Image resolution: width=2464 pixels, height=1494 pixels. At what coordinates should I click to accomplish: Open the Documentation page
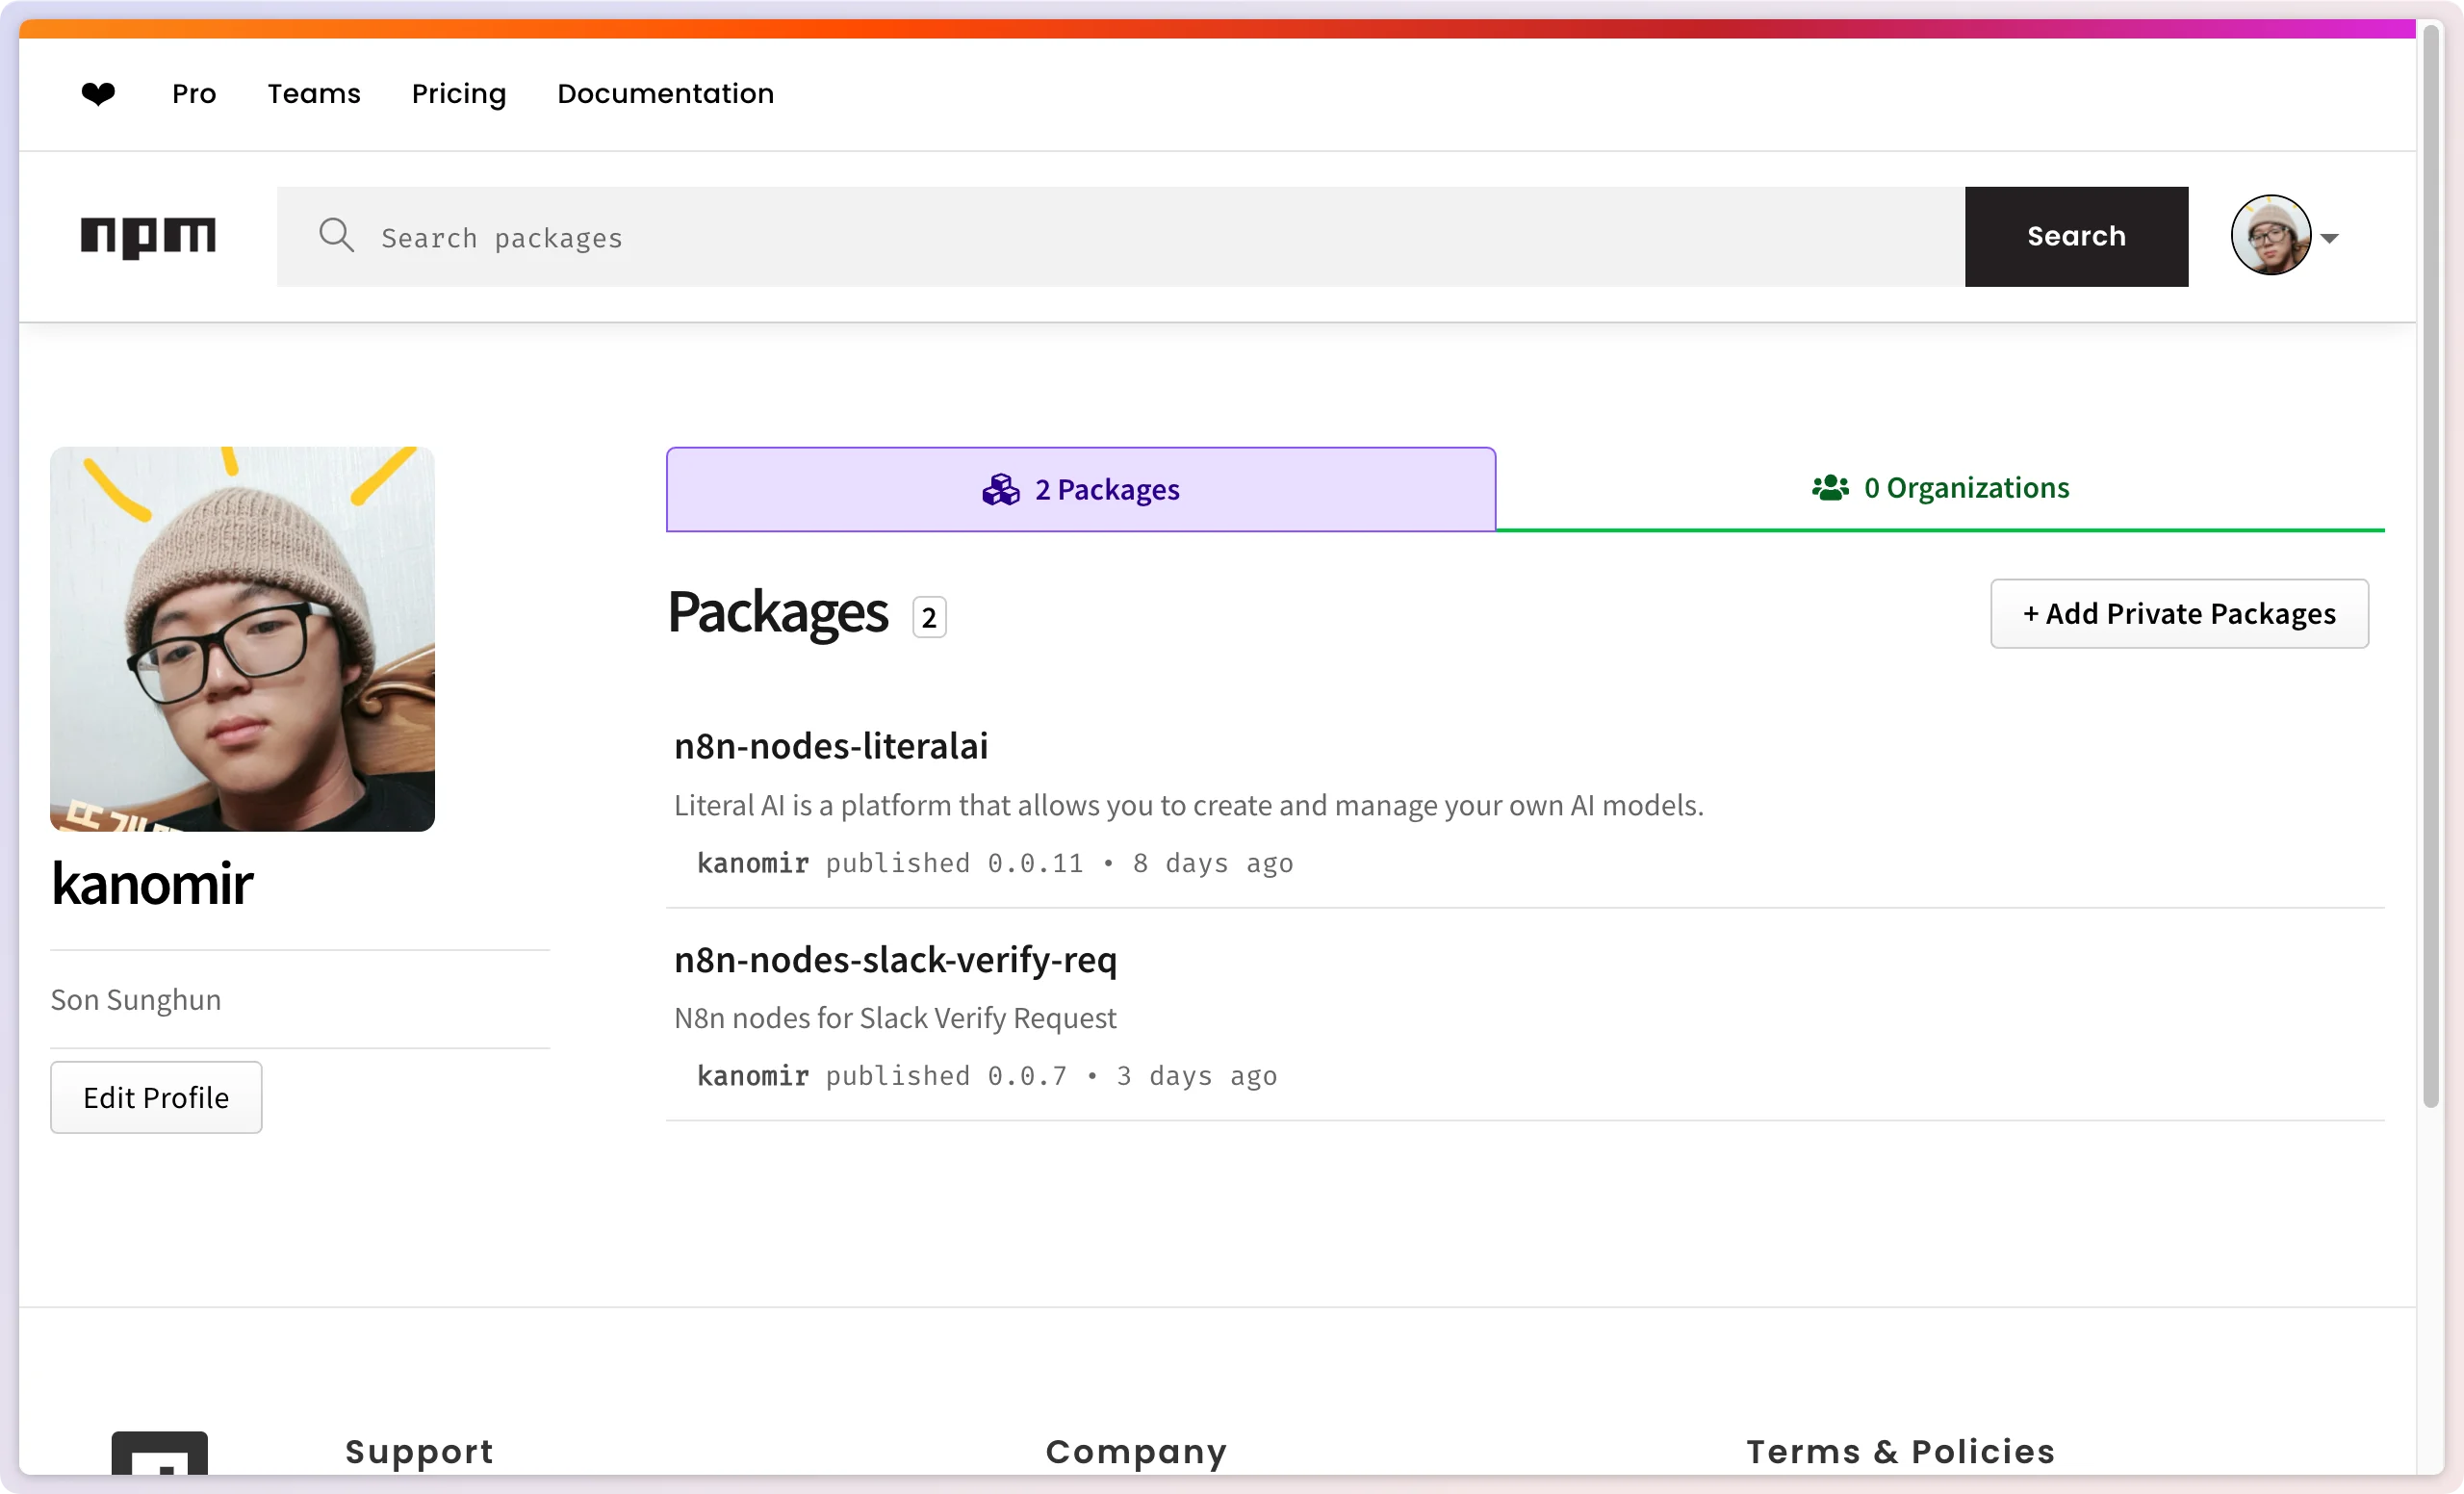[665, 93]
